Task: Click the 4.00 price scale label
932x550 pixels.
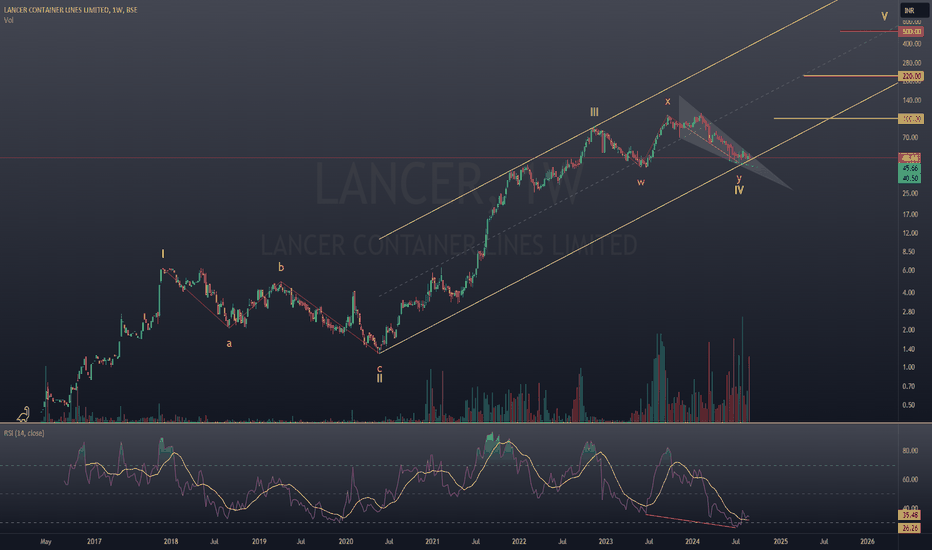Action: point(909,293)
